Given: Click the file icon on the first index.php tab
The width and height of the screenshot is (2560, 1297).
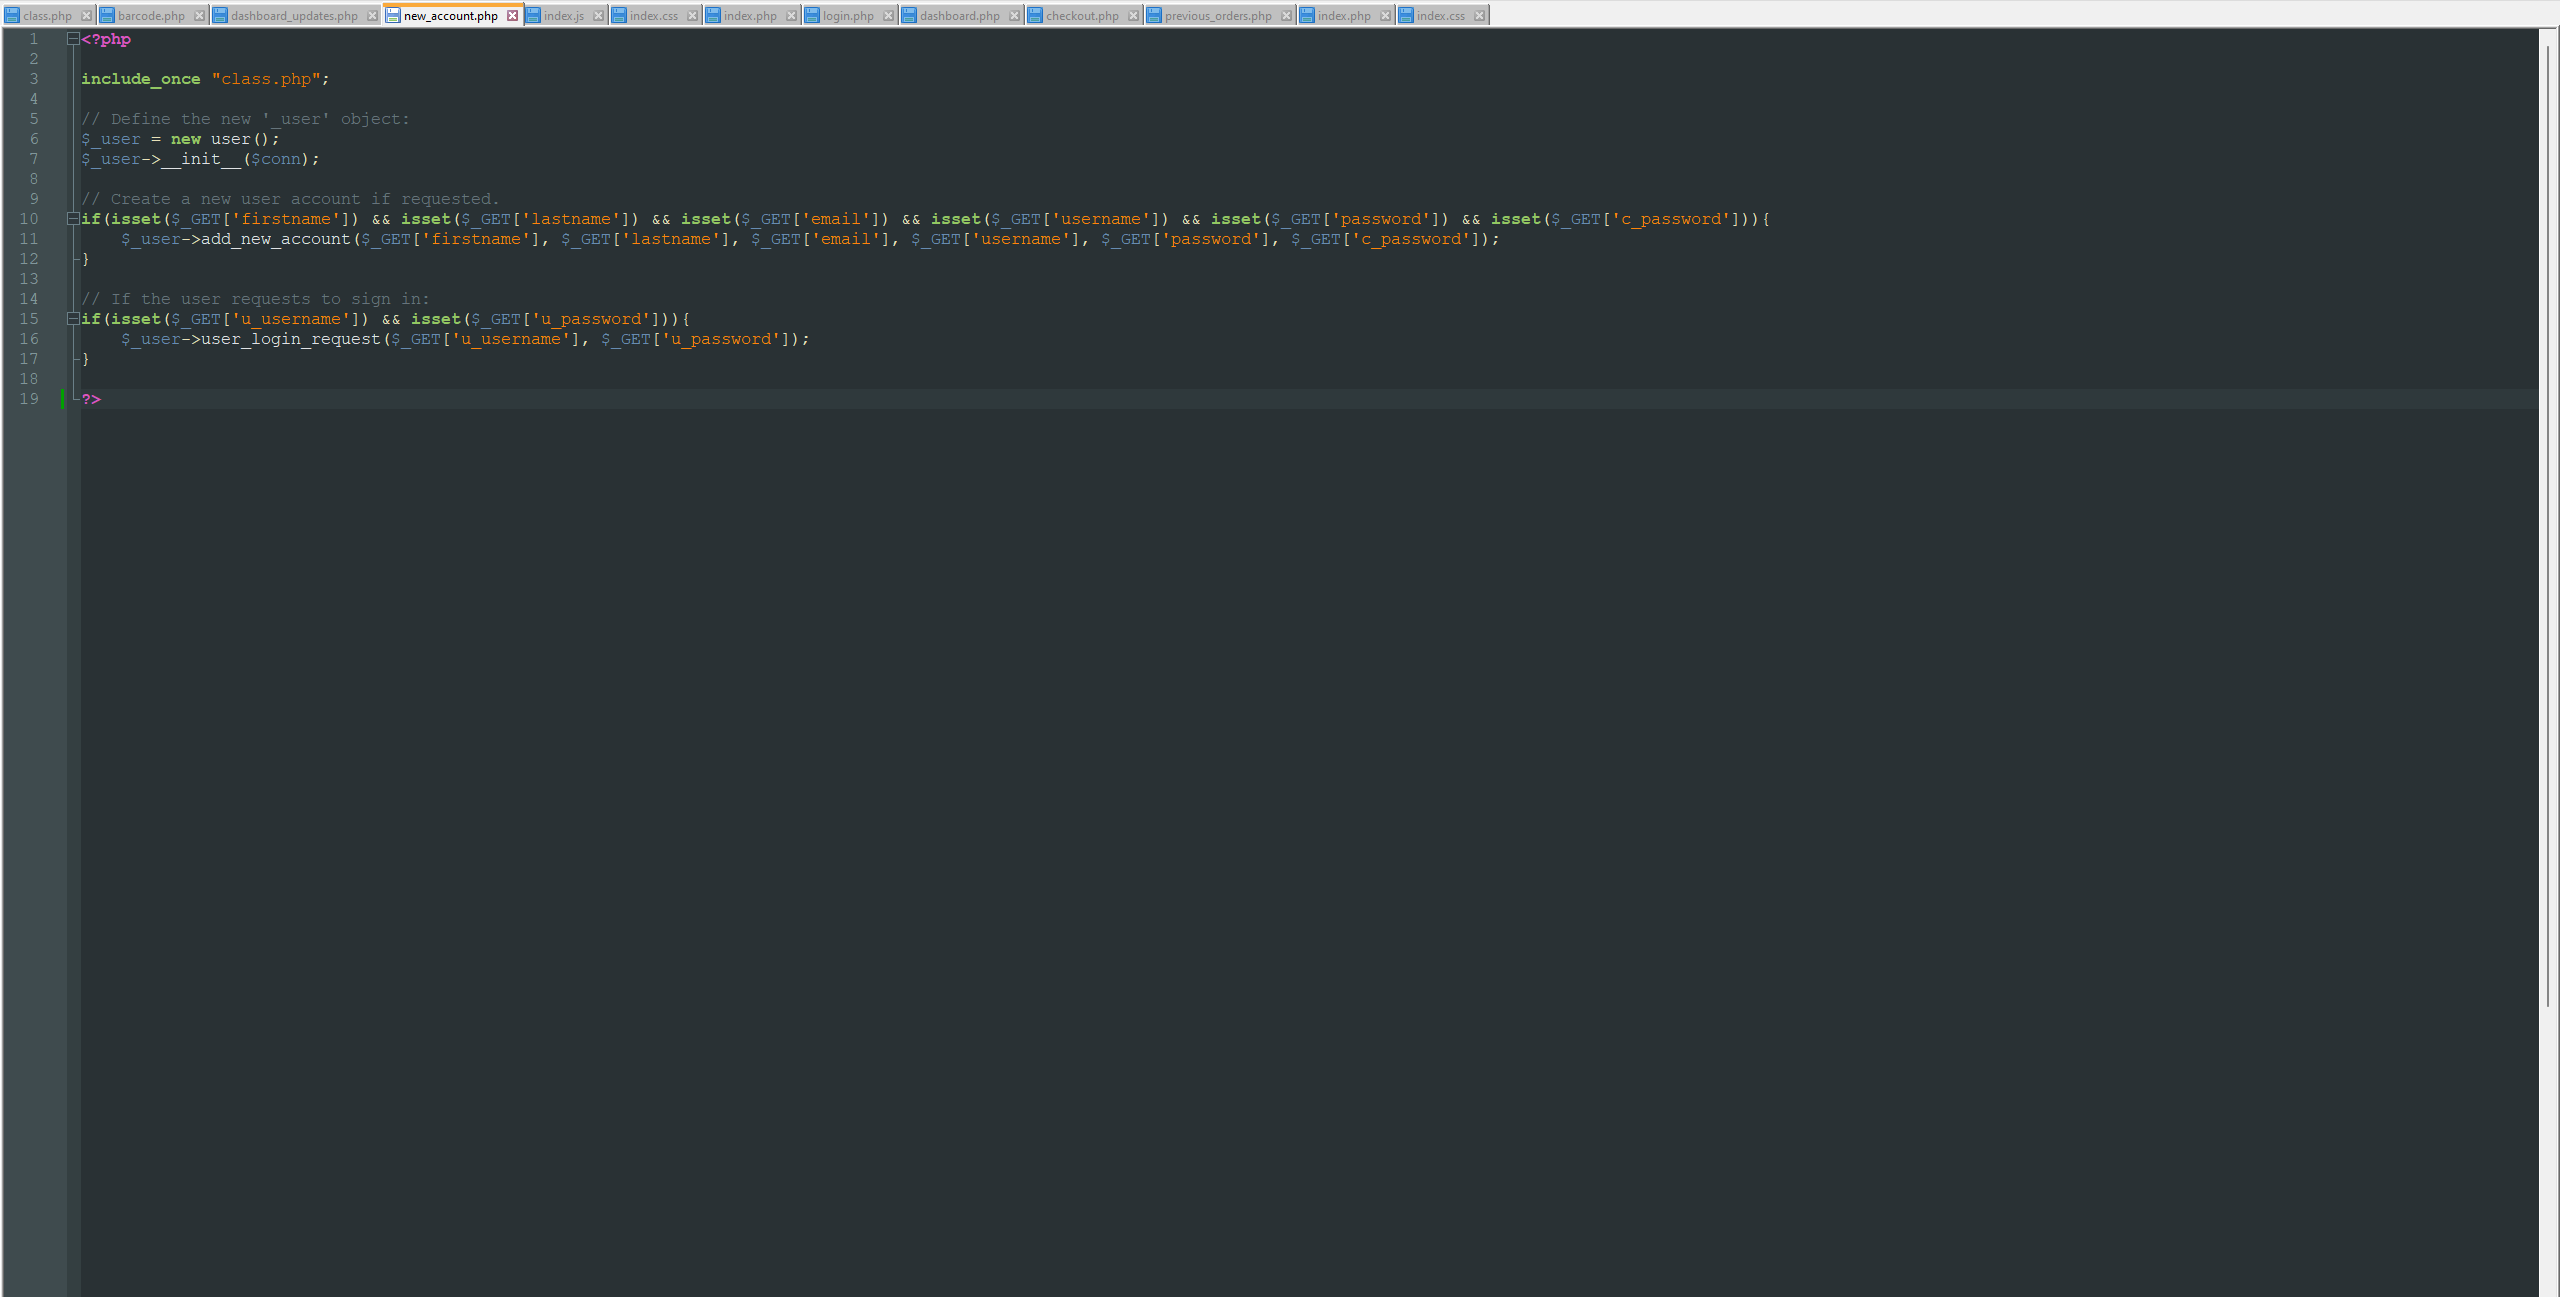Looking at the screenshot, I should [711, 15].
